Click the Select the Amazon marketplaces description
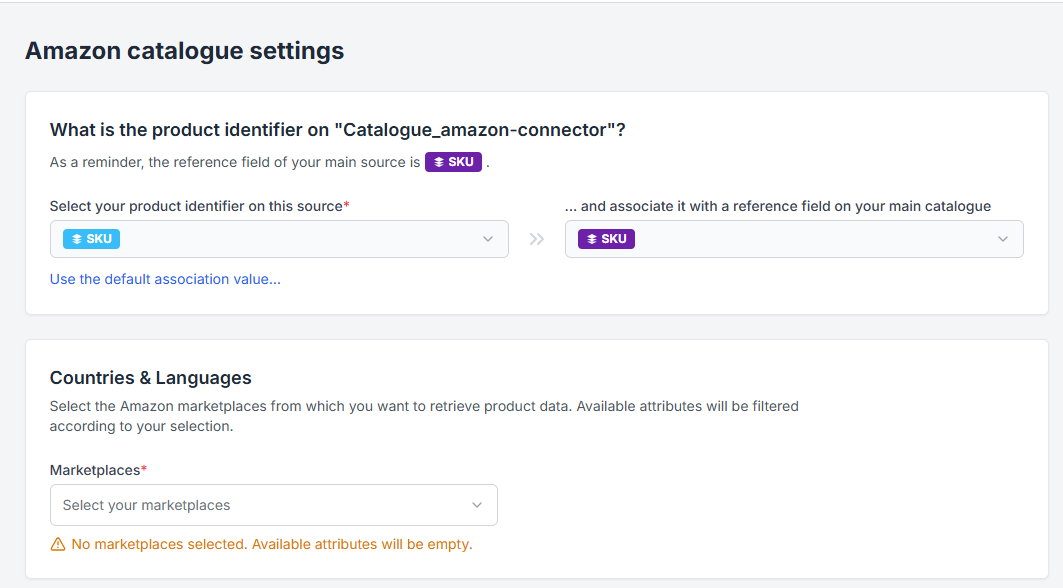Image resolution: width=1063 pixels, height=588 pixels. (x=424, y=416)
